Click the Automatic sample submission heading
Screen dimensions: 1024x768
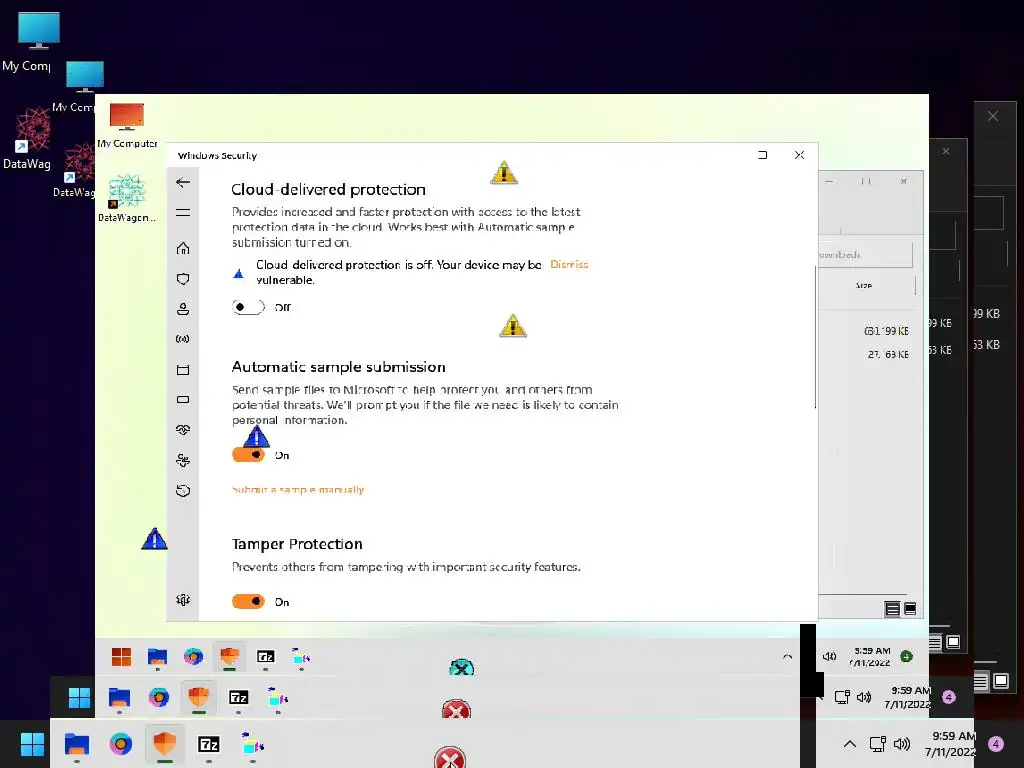pos(338,367)
